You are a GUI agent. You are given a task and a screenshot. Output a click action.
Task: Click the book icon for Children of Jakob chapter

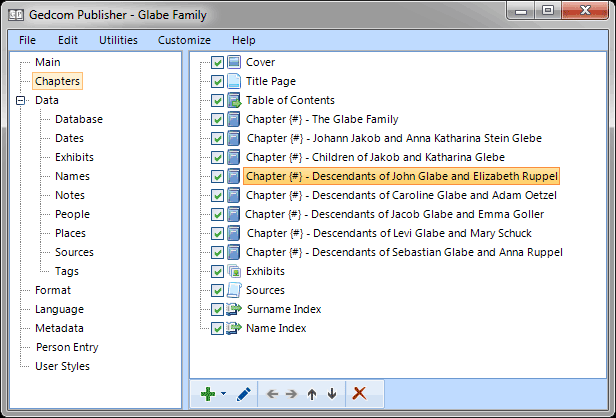click(x=234, y=157)
